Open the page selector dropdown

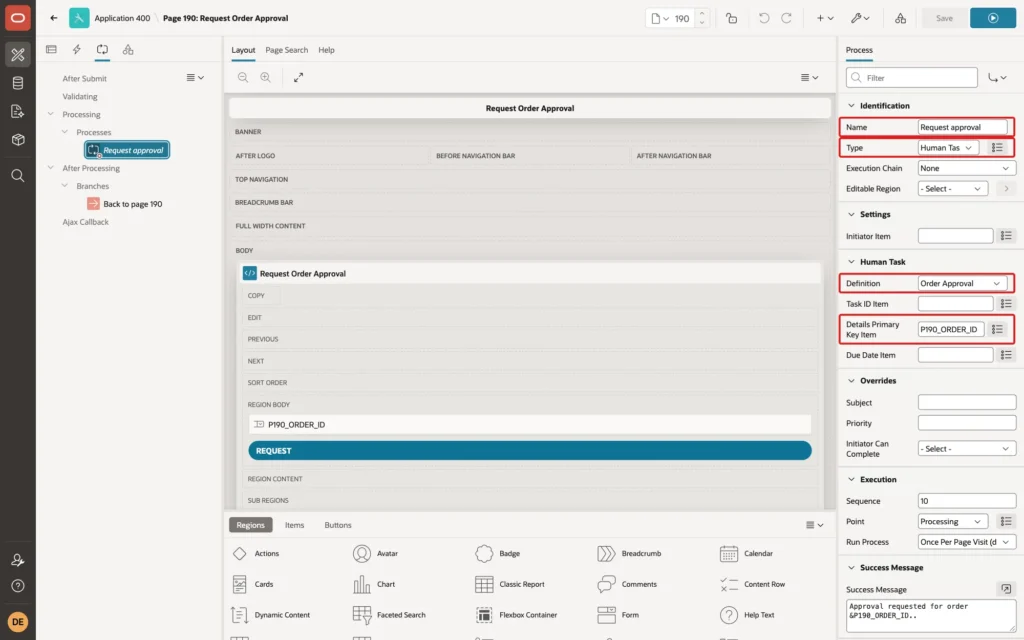tap(660, 18)
